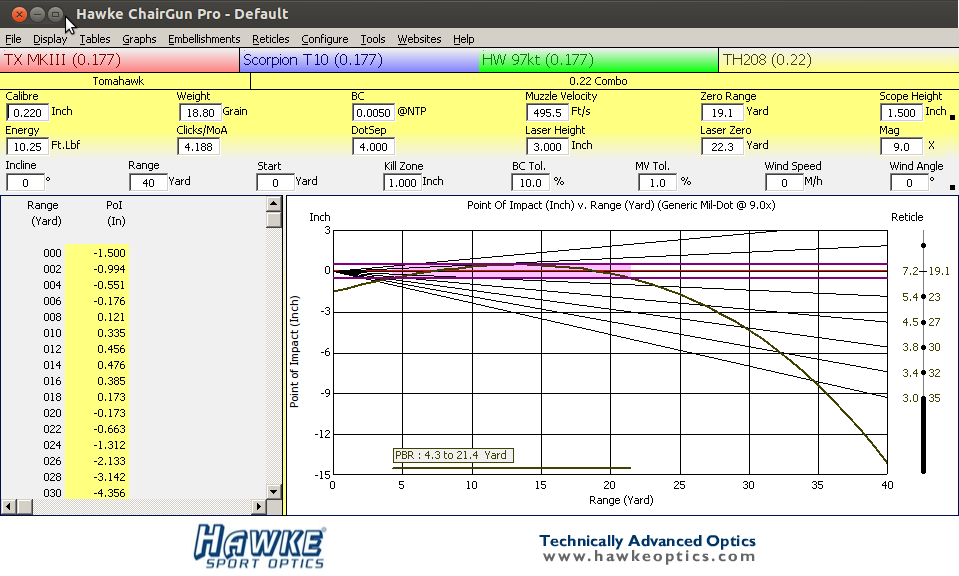Click the Weight grain input field
Image resolution: width=959 pixels, height=576 pixels.
200,113
